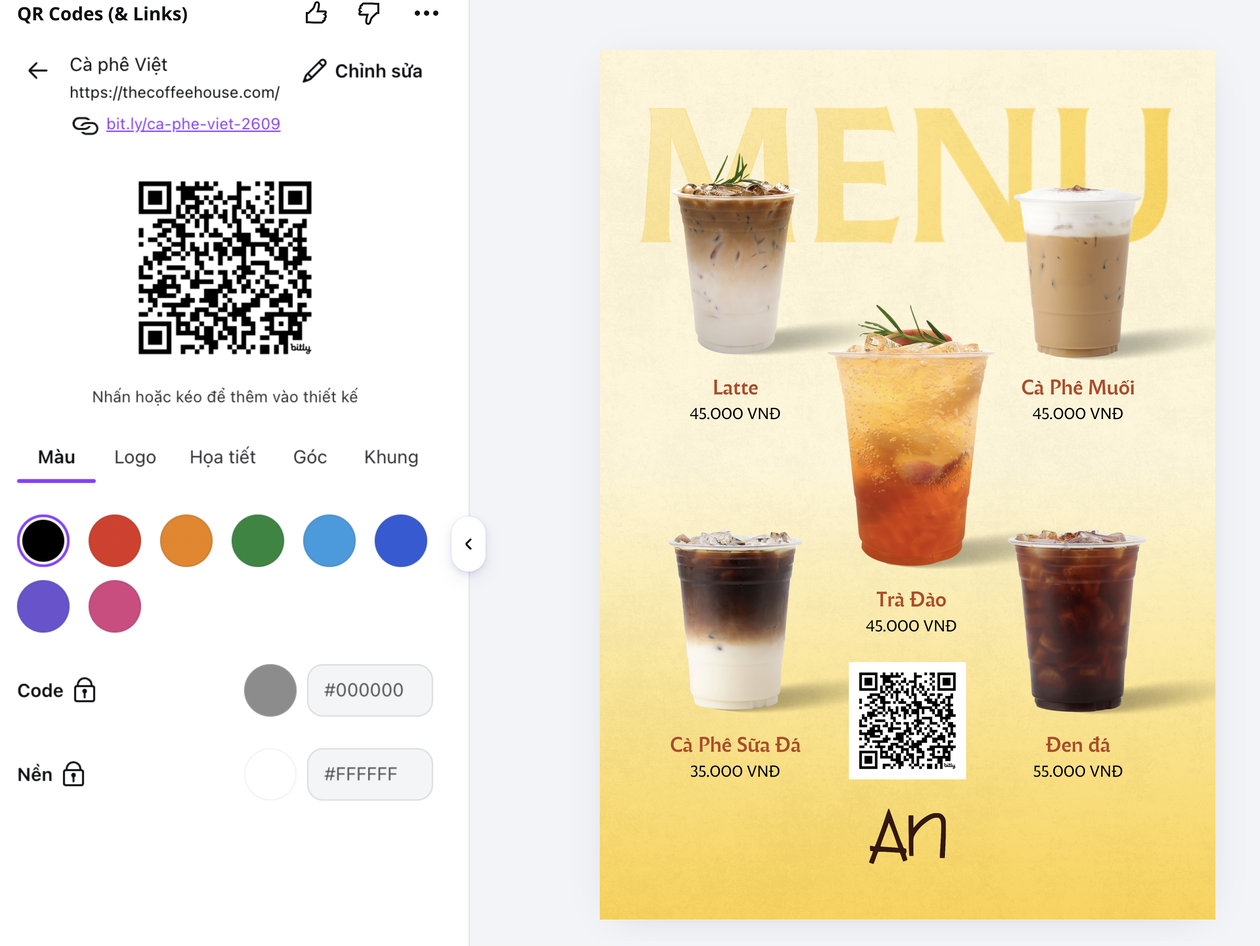Open the Góc tab

click(x=310, y=457)
